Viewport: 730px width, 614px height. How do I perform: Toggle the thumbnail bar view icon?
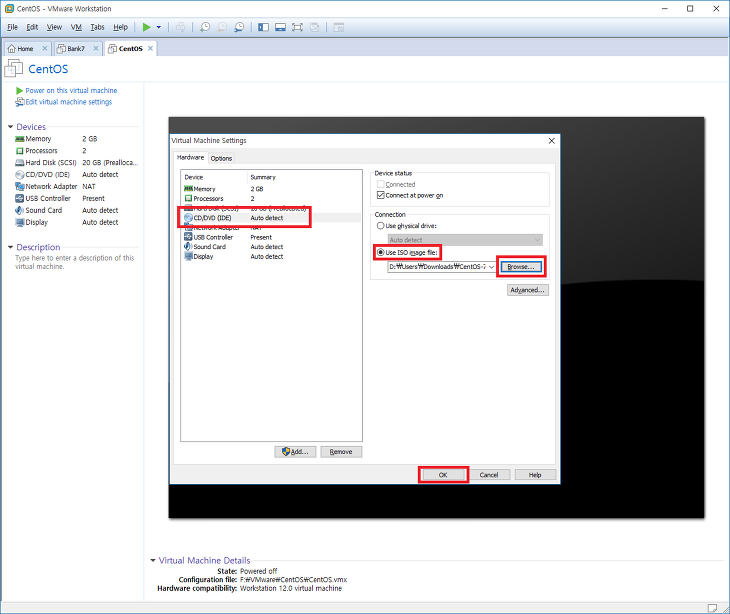pos(280,27)
